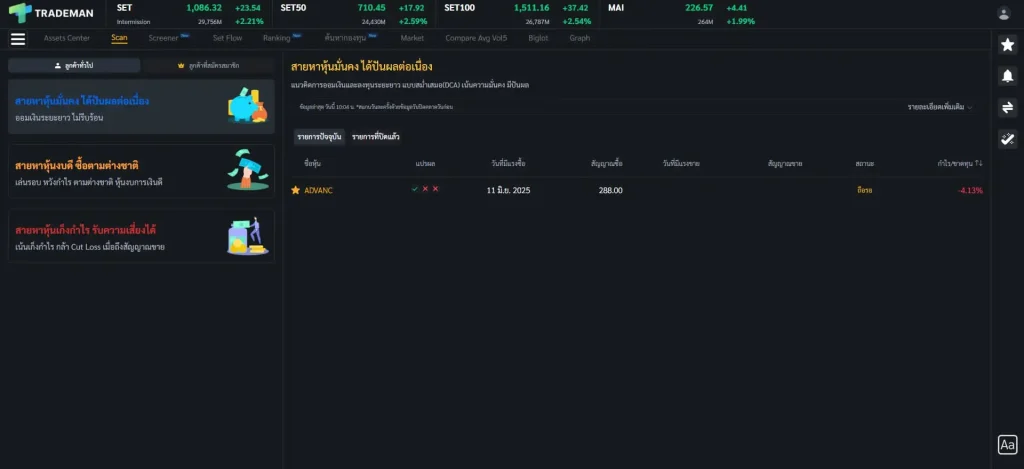The width and height of the screenshot is (1024, 469).
Task: Click the user profile avatar icon
Action: [x=1004, y=13]
